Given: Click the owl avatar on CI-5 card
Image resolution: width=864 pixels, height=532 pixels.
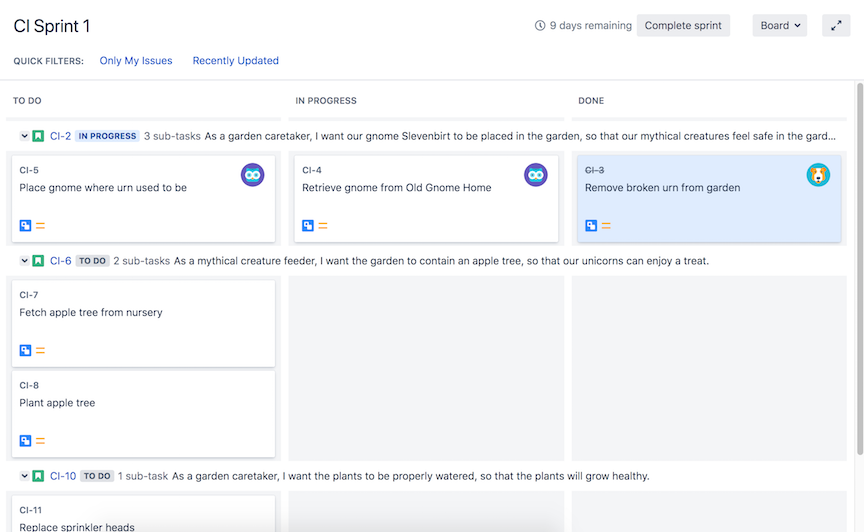Looking at the screenshot, I should coord(252,175).
